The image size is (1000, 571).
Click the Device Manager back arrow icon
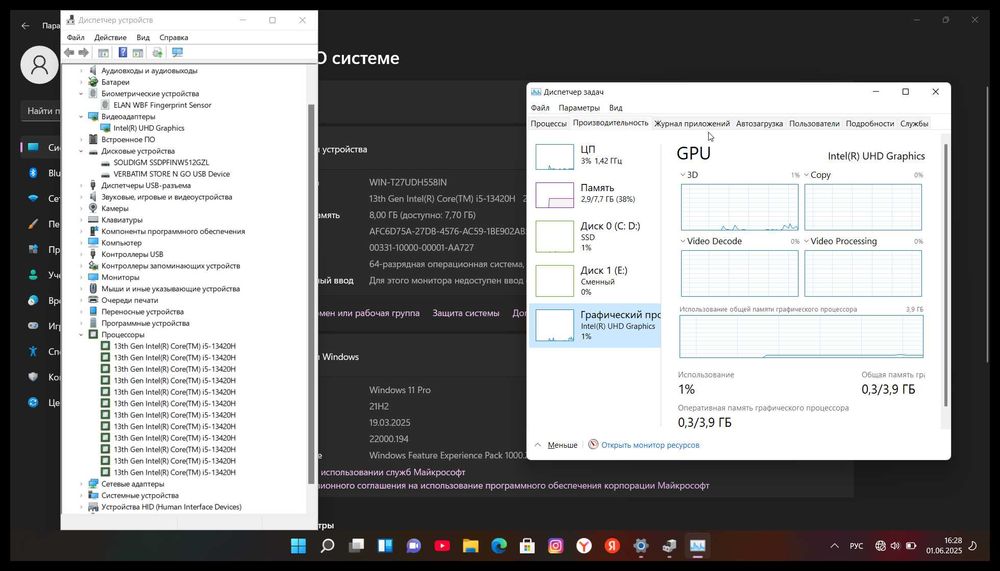(69, 52)
